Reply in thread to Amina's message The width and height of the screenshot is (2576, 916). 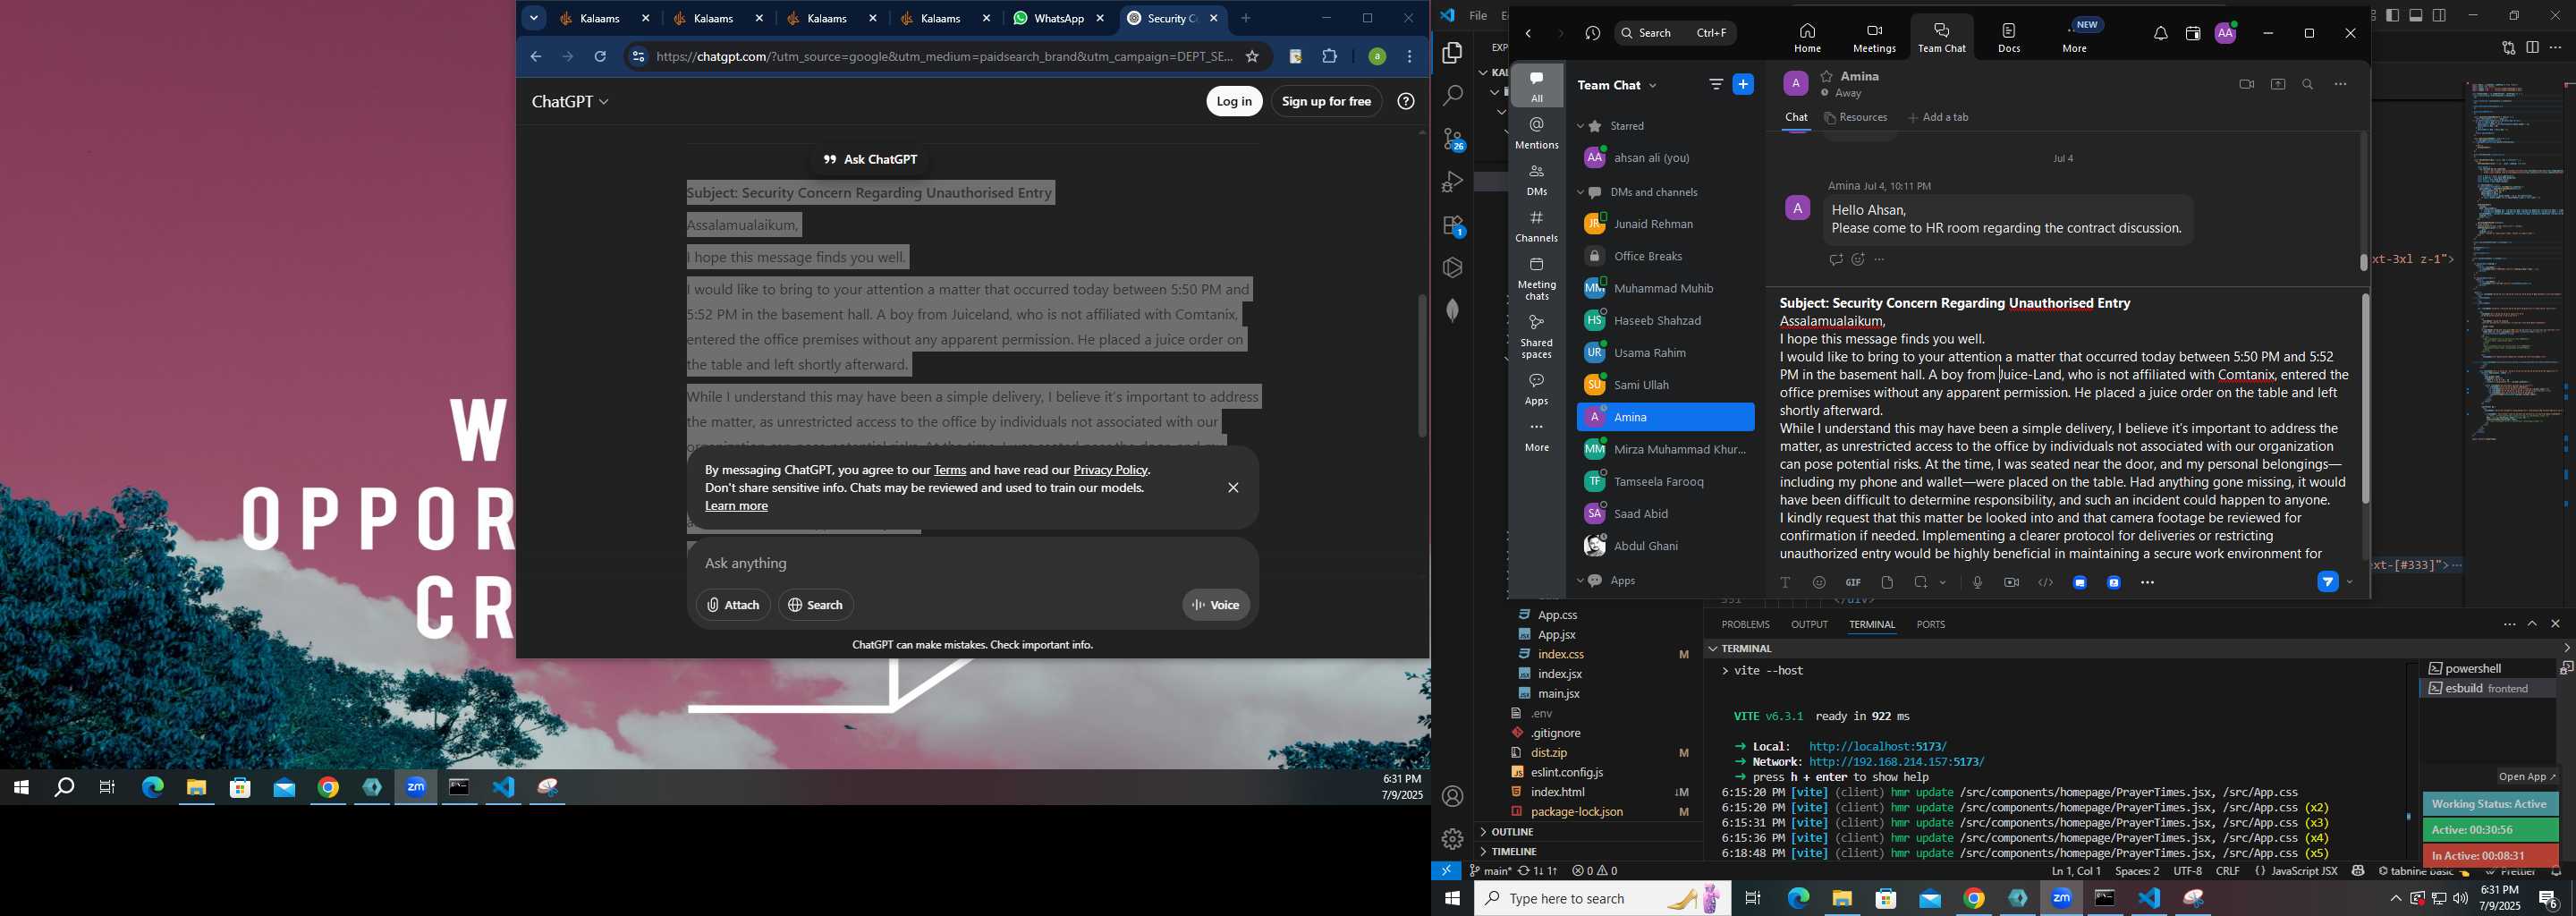tap(1835, 260)
